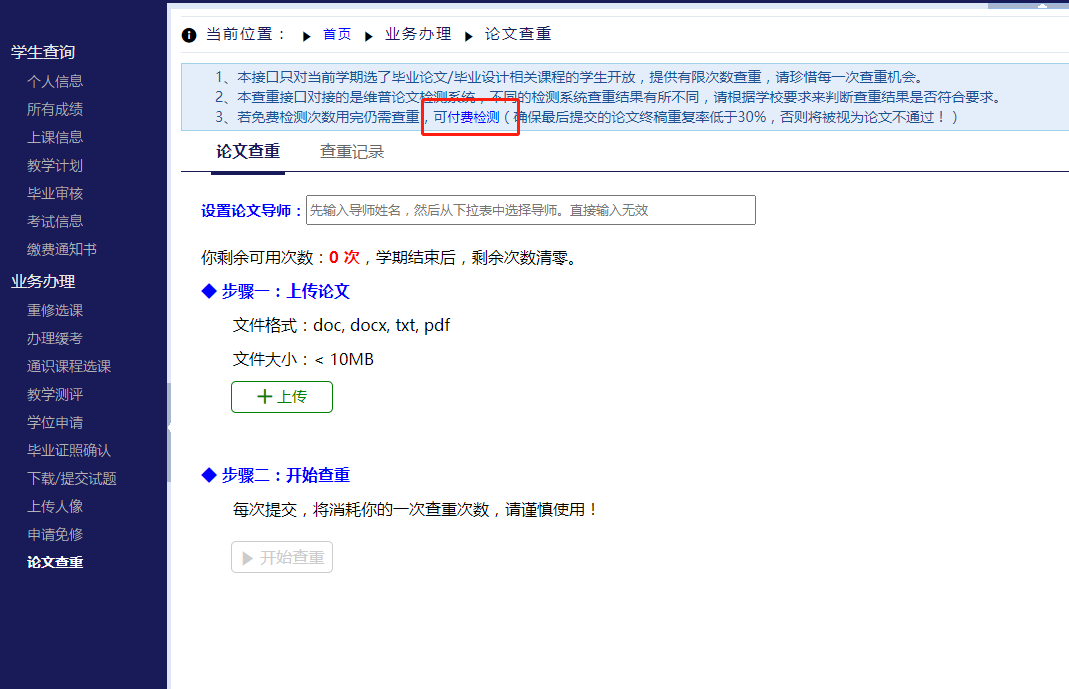Open 毕业审核 sidebar entry

click(55, 193)
